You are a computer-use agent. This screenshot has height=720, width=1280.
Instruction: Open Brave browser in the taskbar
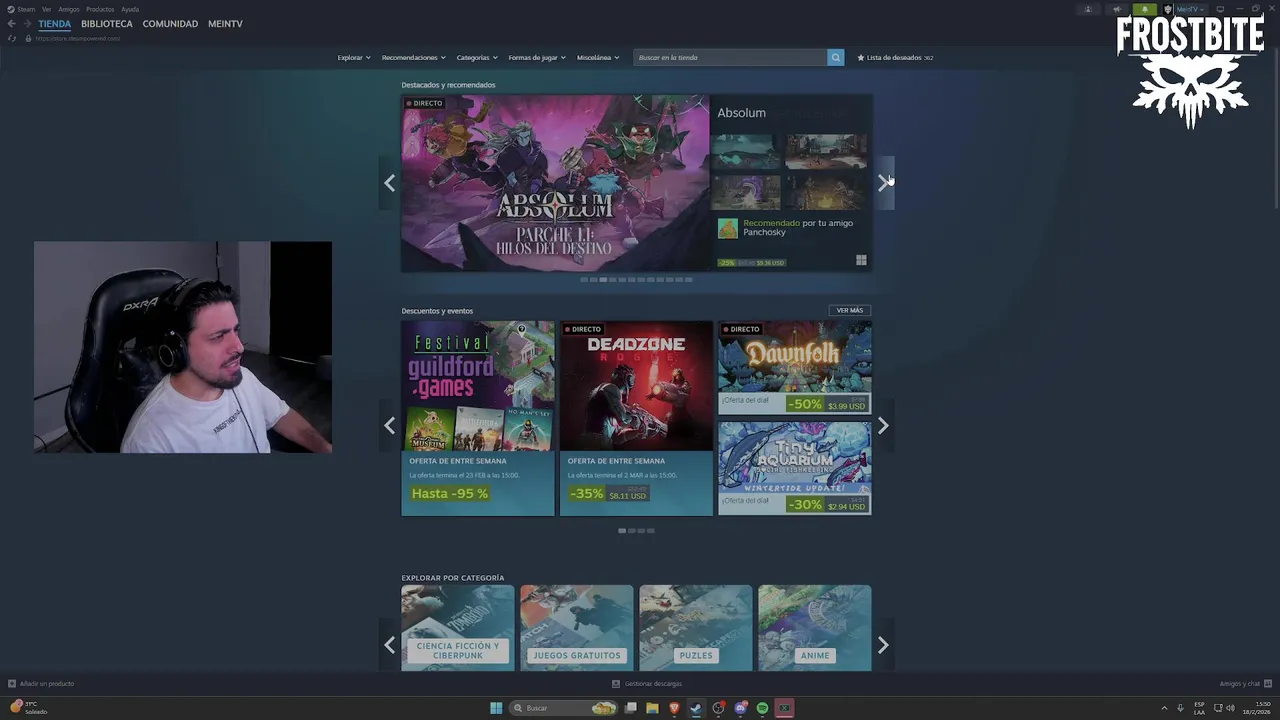(674, 708)
